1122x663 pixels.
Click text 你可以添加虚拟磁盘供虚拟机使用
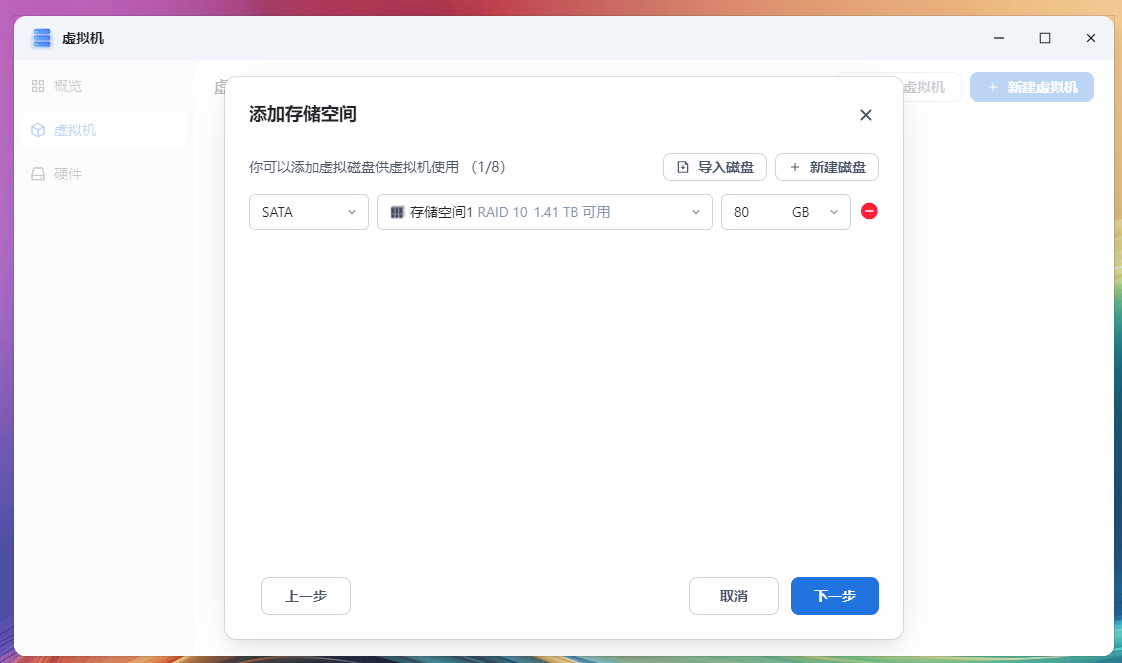pyautogui.click(x=354, y=167)
